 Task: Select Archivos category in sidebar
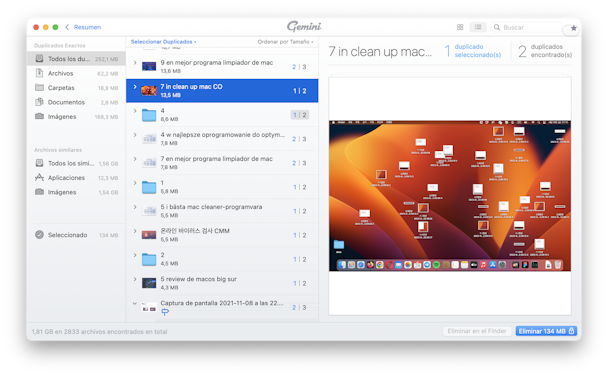tap(76, 73)
